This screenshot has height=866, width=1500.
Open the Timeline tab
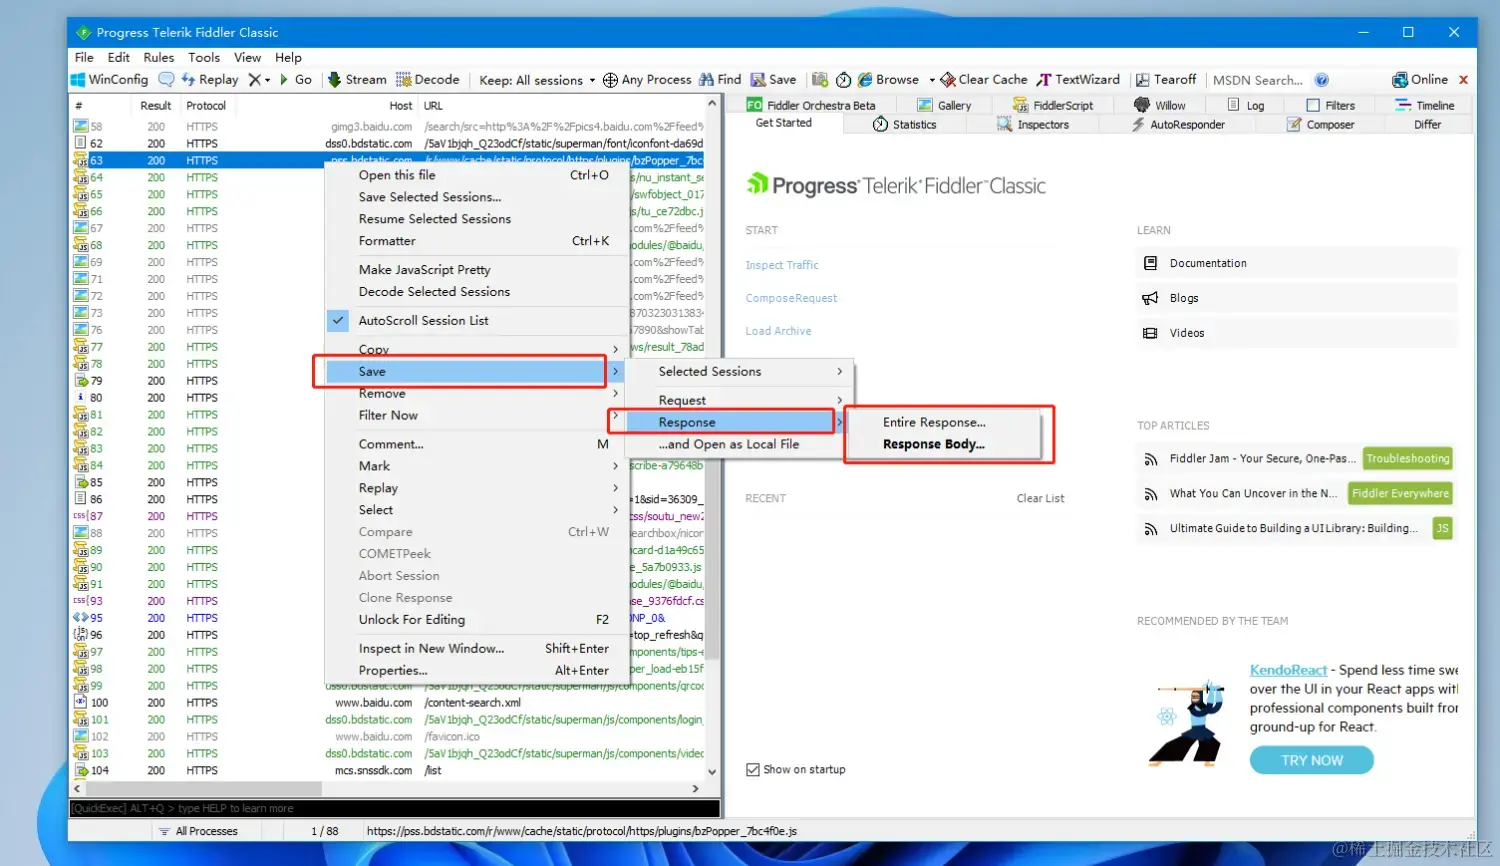[x=1425, y=105]
